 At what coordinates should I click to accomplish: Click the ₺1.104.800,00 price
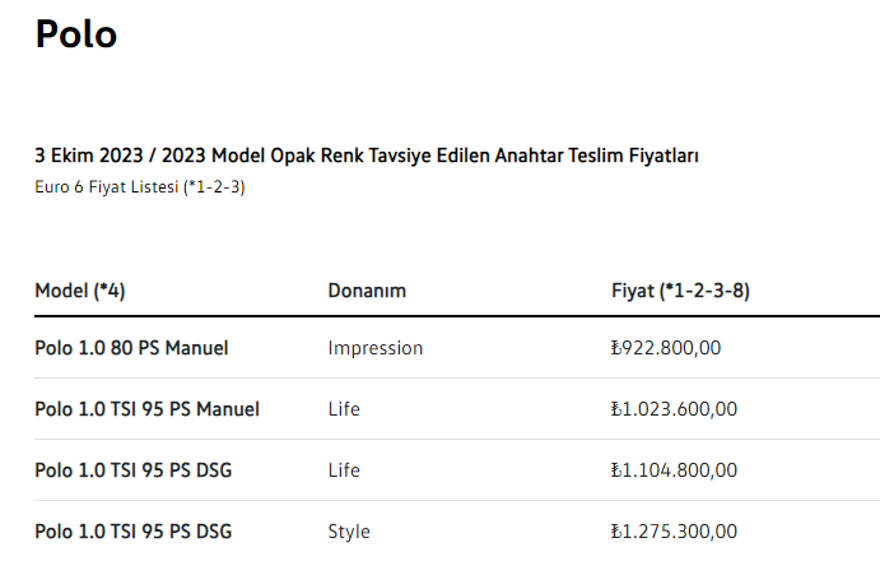[x=673, y=470]
